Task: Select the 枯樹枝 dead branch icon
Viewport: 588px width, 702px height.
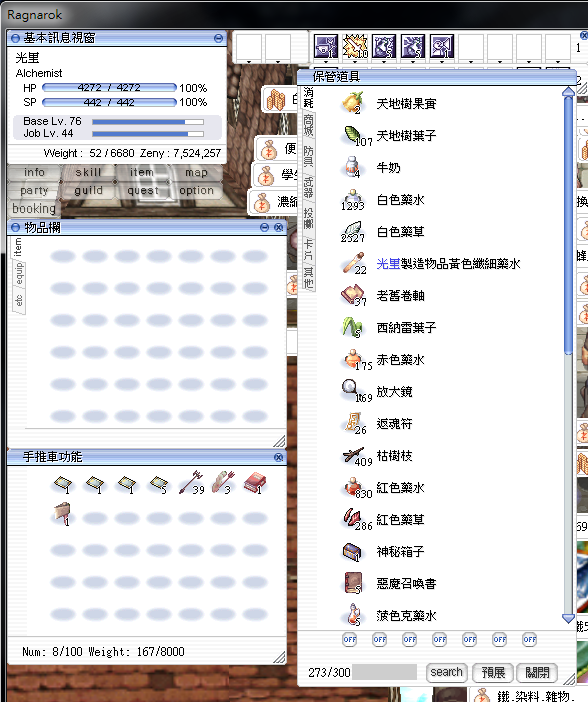Action: coord(352,455)
